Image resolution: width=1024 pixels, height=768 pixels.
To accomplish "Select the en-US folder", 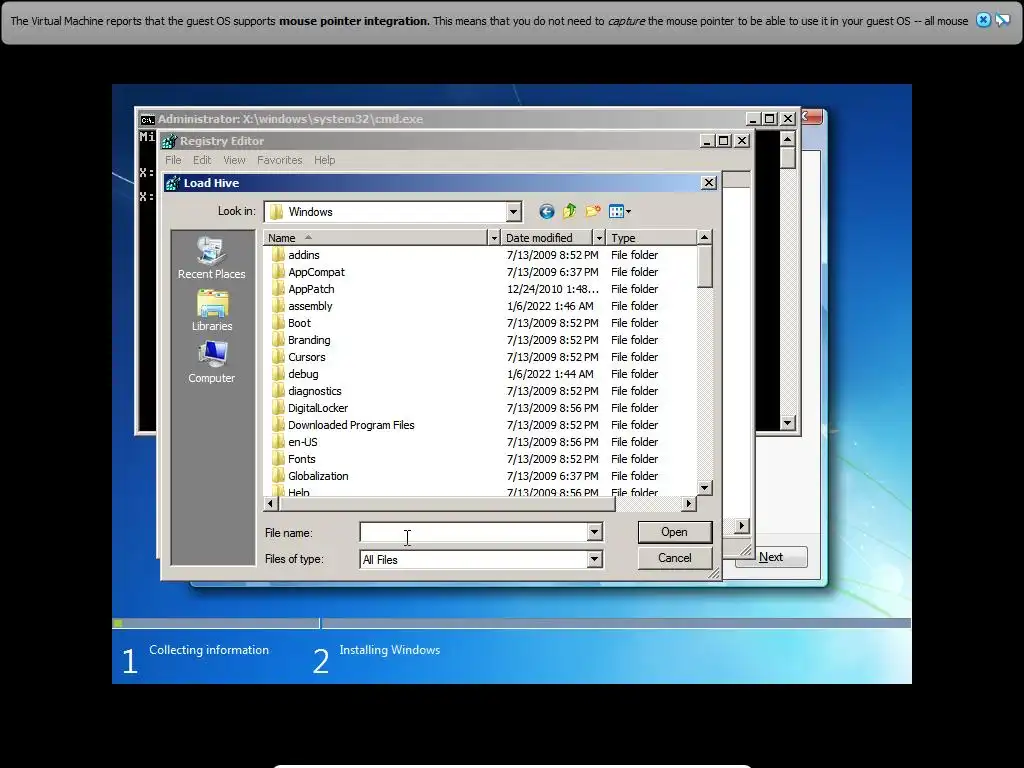I will [302, 441].
